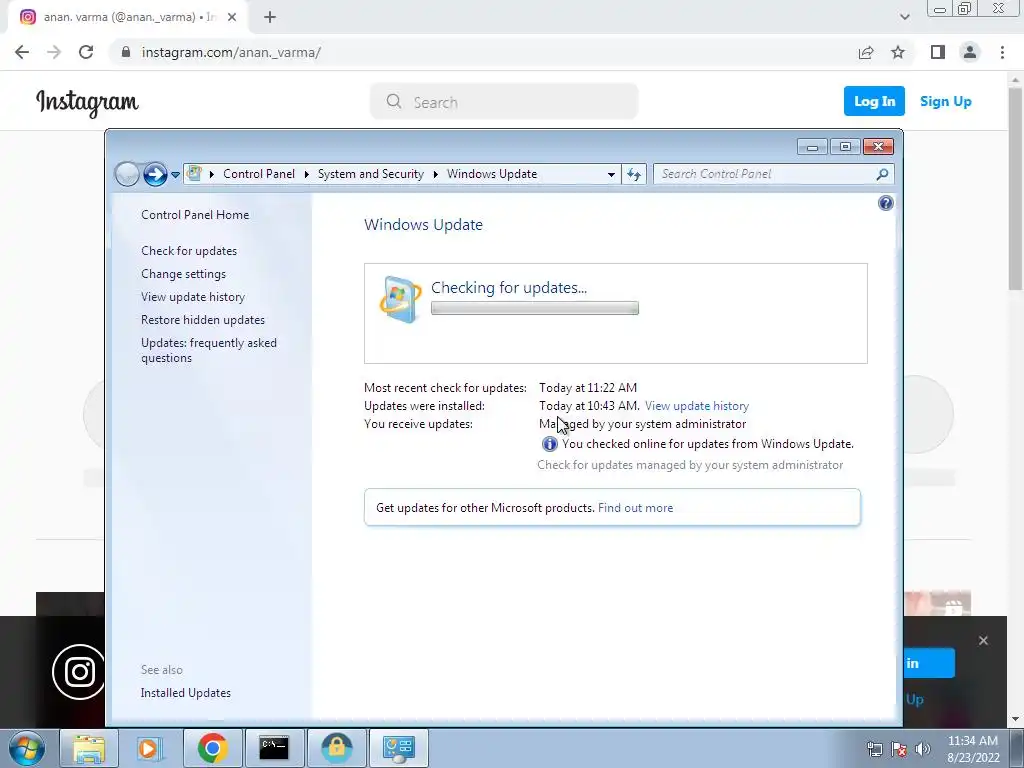Select Windows Update in the breadcrumb
Image resolution: width=1024 pixels, height=768 pixels.
click(x=492, y=174)
